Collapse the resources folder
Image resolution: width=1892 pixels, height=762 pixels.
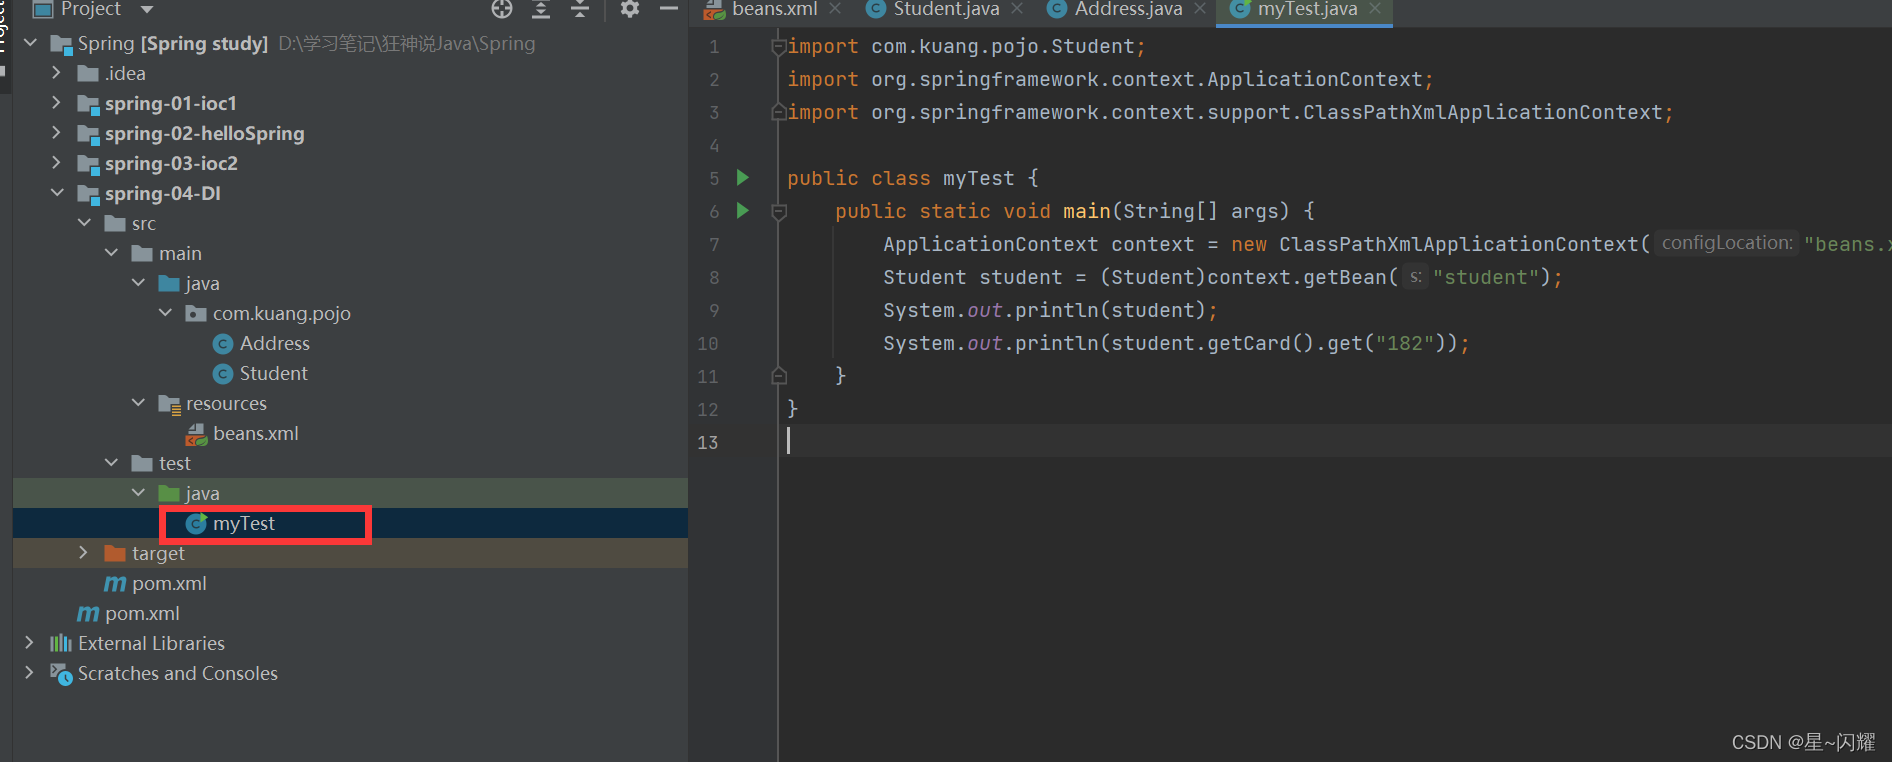point(138,403)
